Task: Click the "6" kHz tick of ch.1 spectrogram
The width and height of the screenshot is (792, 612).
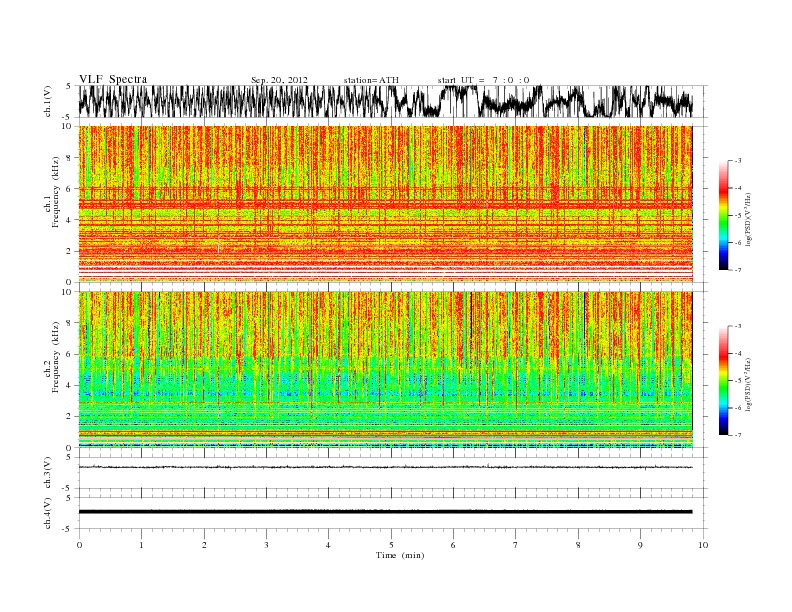Action: pos(69,189)
